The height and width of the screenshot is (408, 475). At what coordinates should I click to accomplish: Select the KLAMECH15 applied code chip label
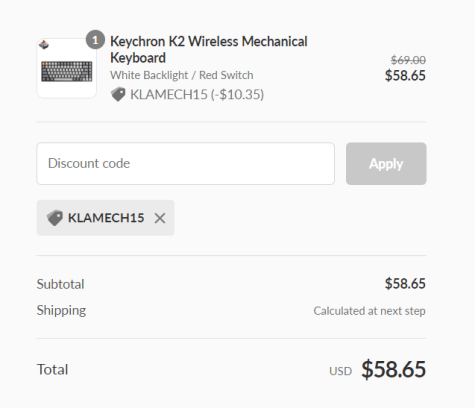click(106, 218)
